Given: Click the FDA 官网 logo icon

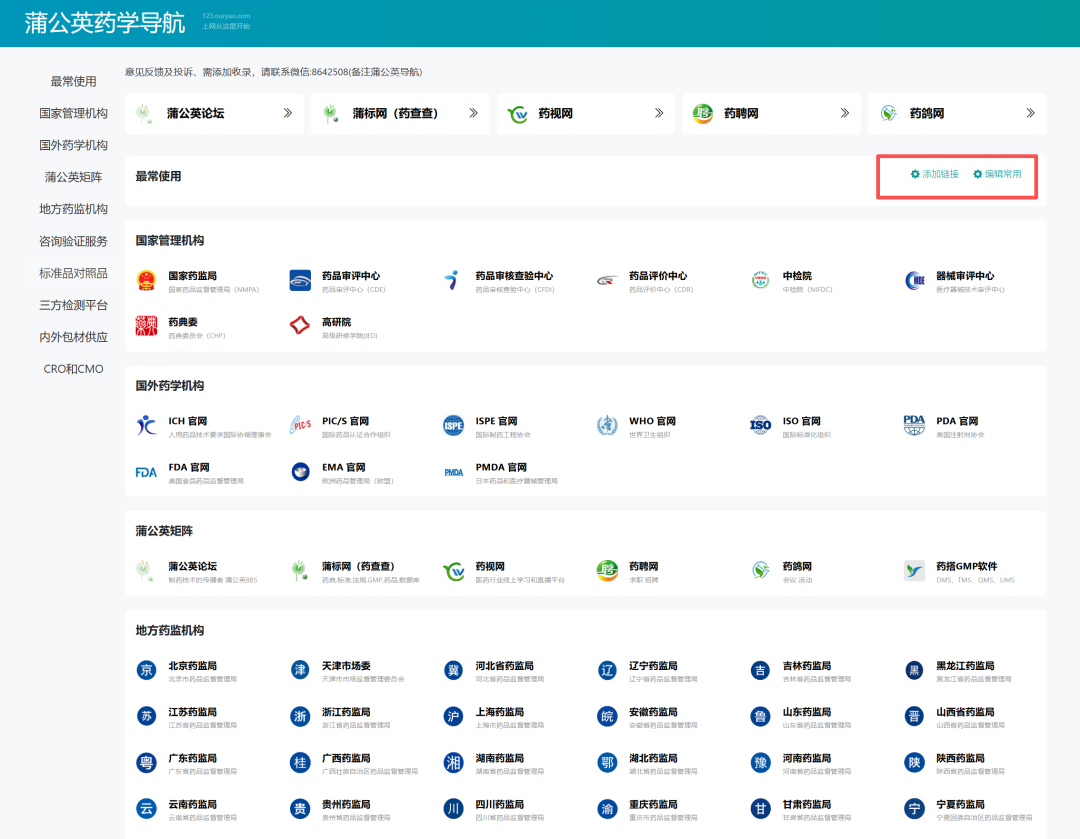Looking at the screenshot, I should (x=146, y=472).
